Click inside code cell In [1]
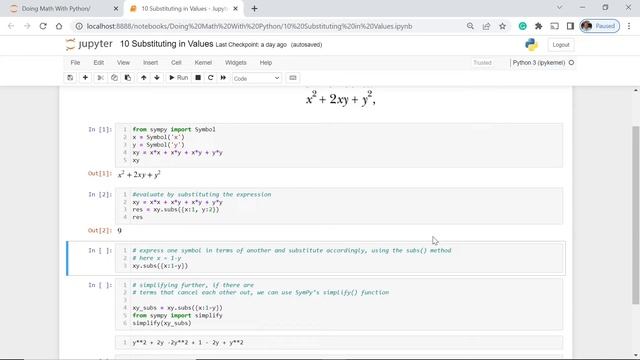This screenshot has width=640, height=360. pyautogui.click(x=339, y=145)
